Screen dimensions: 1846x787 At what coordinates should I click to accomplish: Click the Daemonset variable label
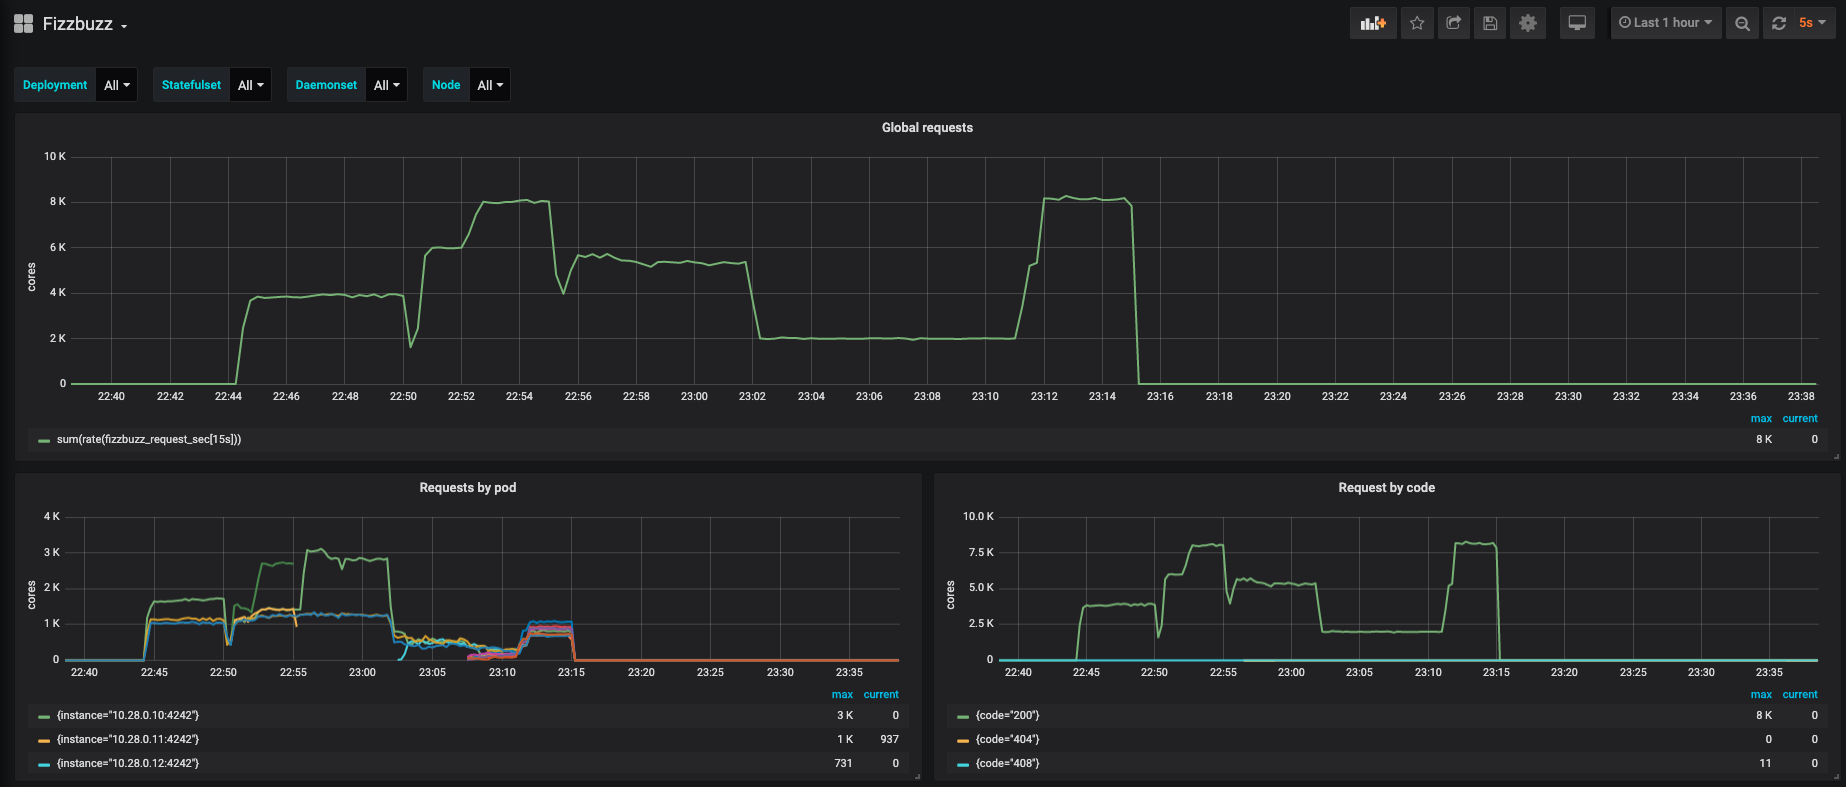coord(326,85)
